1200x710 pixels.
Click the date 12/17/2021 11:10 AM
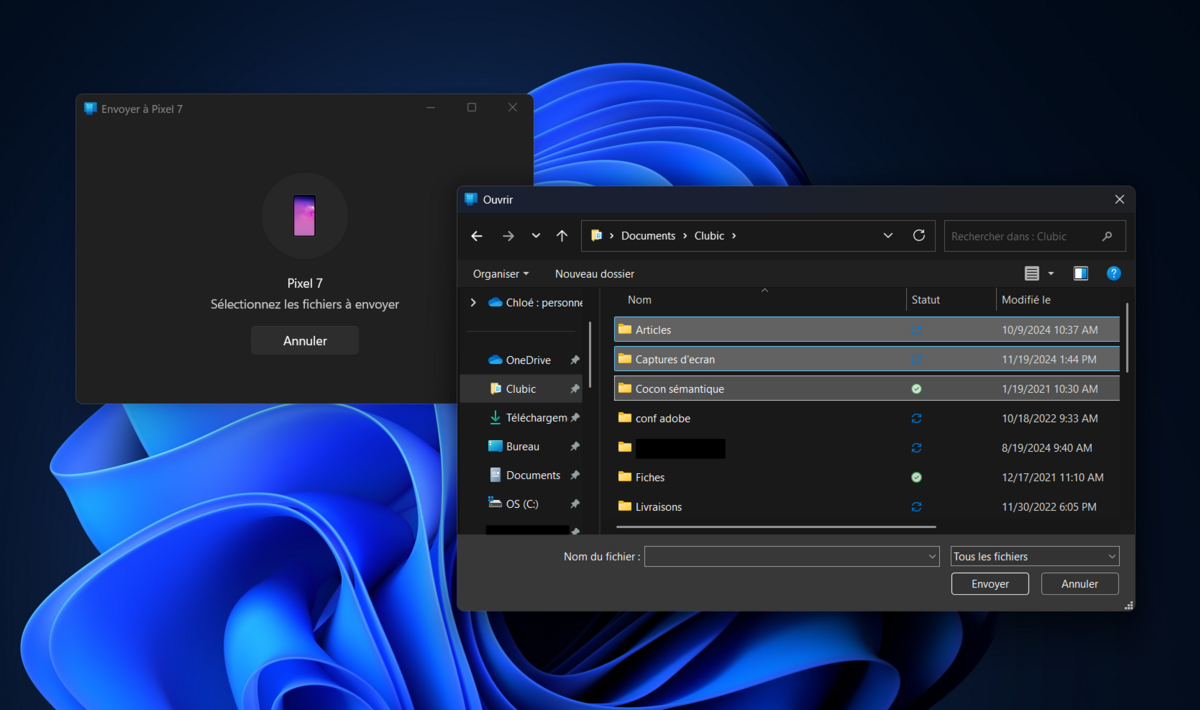[x=1053, y=477]
